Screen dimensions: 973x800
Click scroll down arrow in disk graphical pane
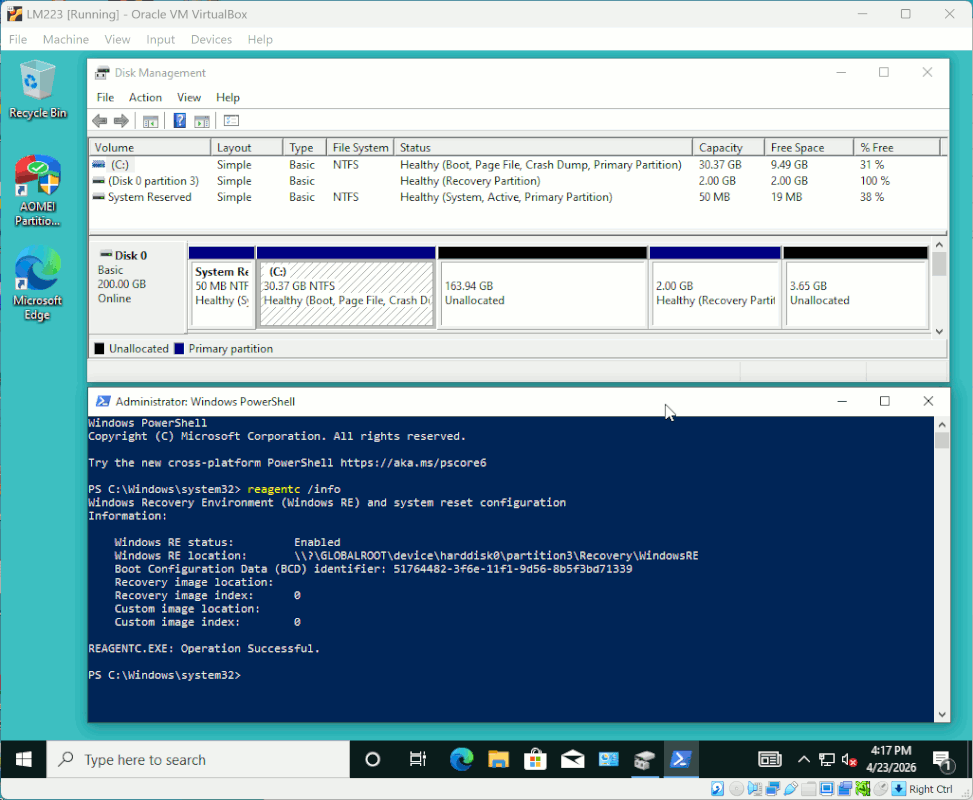click(939, 331)
